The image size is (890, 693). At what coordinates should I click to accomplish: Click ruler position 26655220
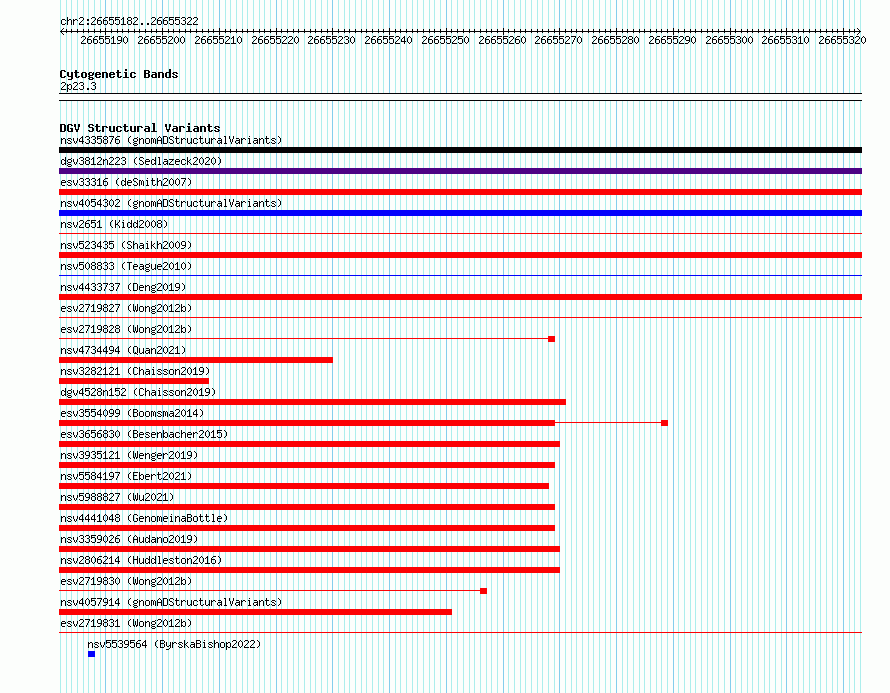click(275, 40)
